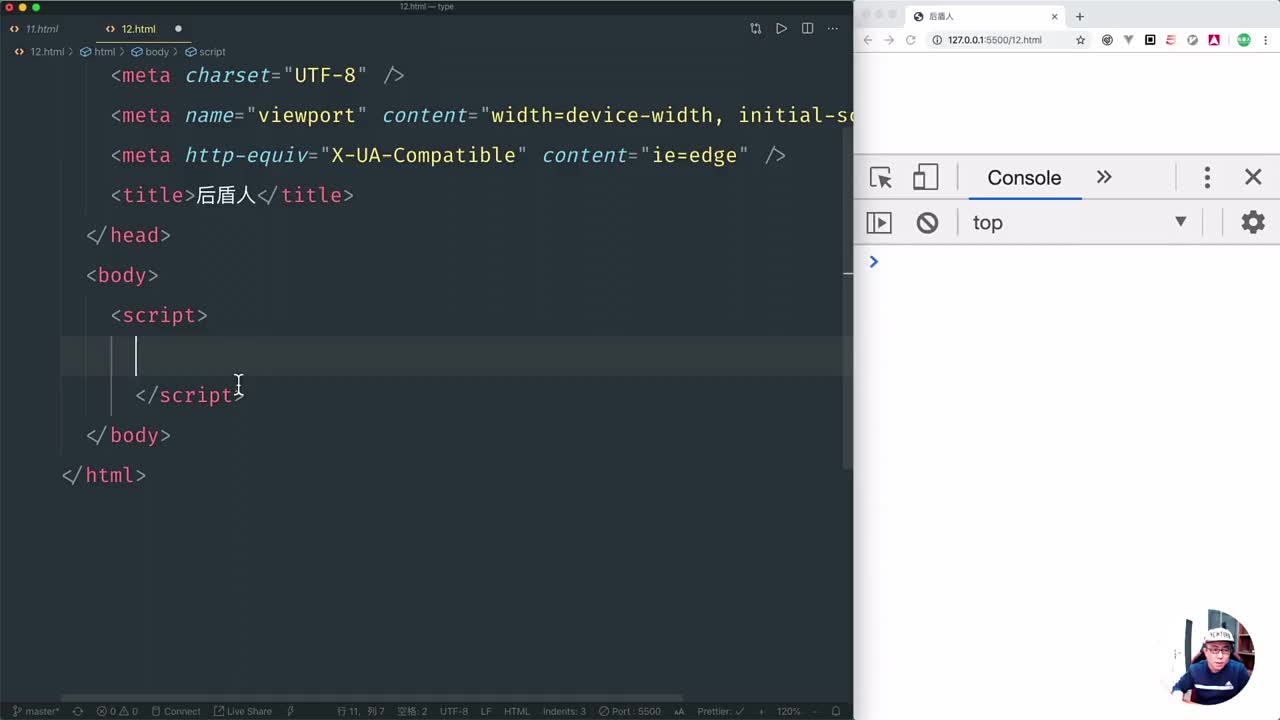Clear the console with the ban icon

927,222
